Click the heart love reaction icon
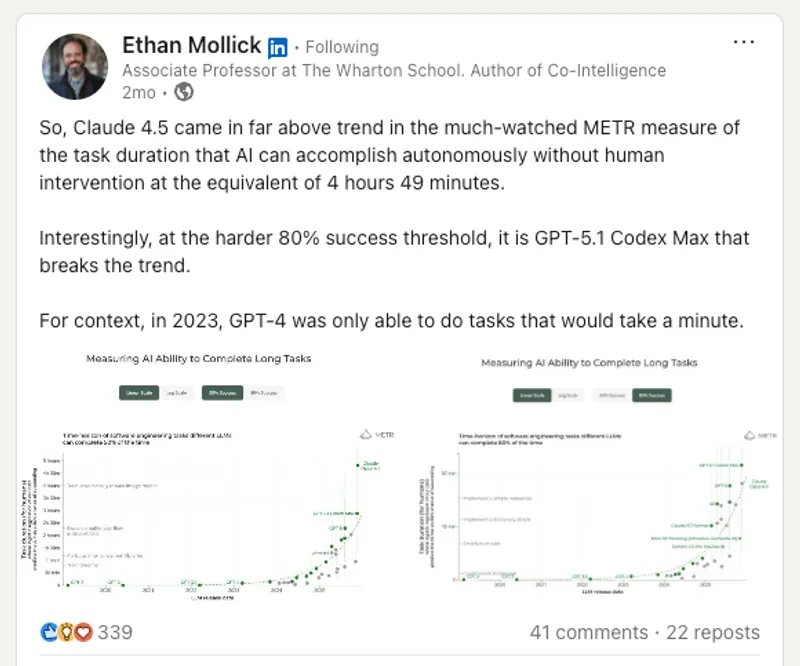 coord(83,632)
